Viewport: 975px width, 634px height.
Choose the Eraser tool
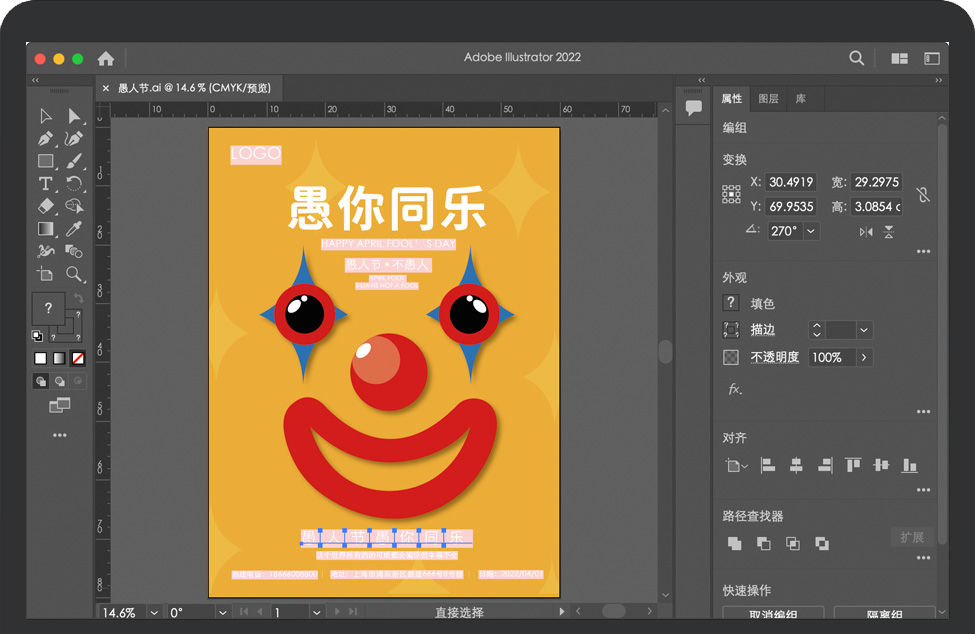pos(45,206)
